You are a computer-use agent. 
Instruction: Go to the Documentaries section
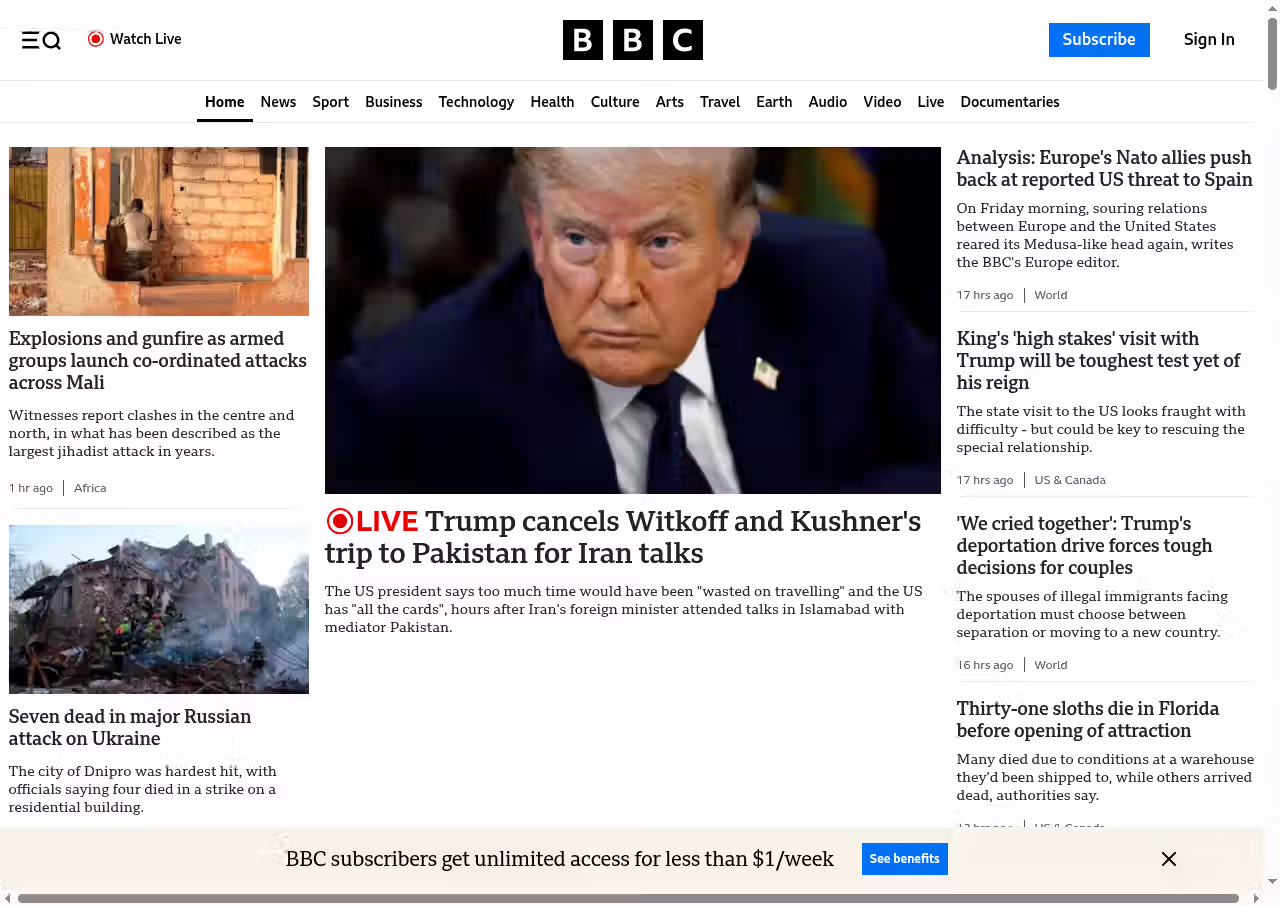pos(1009,102)
